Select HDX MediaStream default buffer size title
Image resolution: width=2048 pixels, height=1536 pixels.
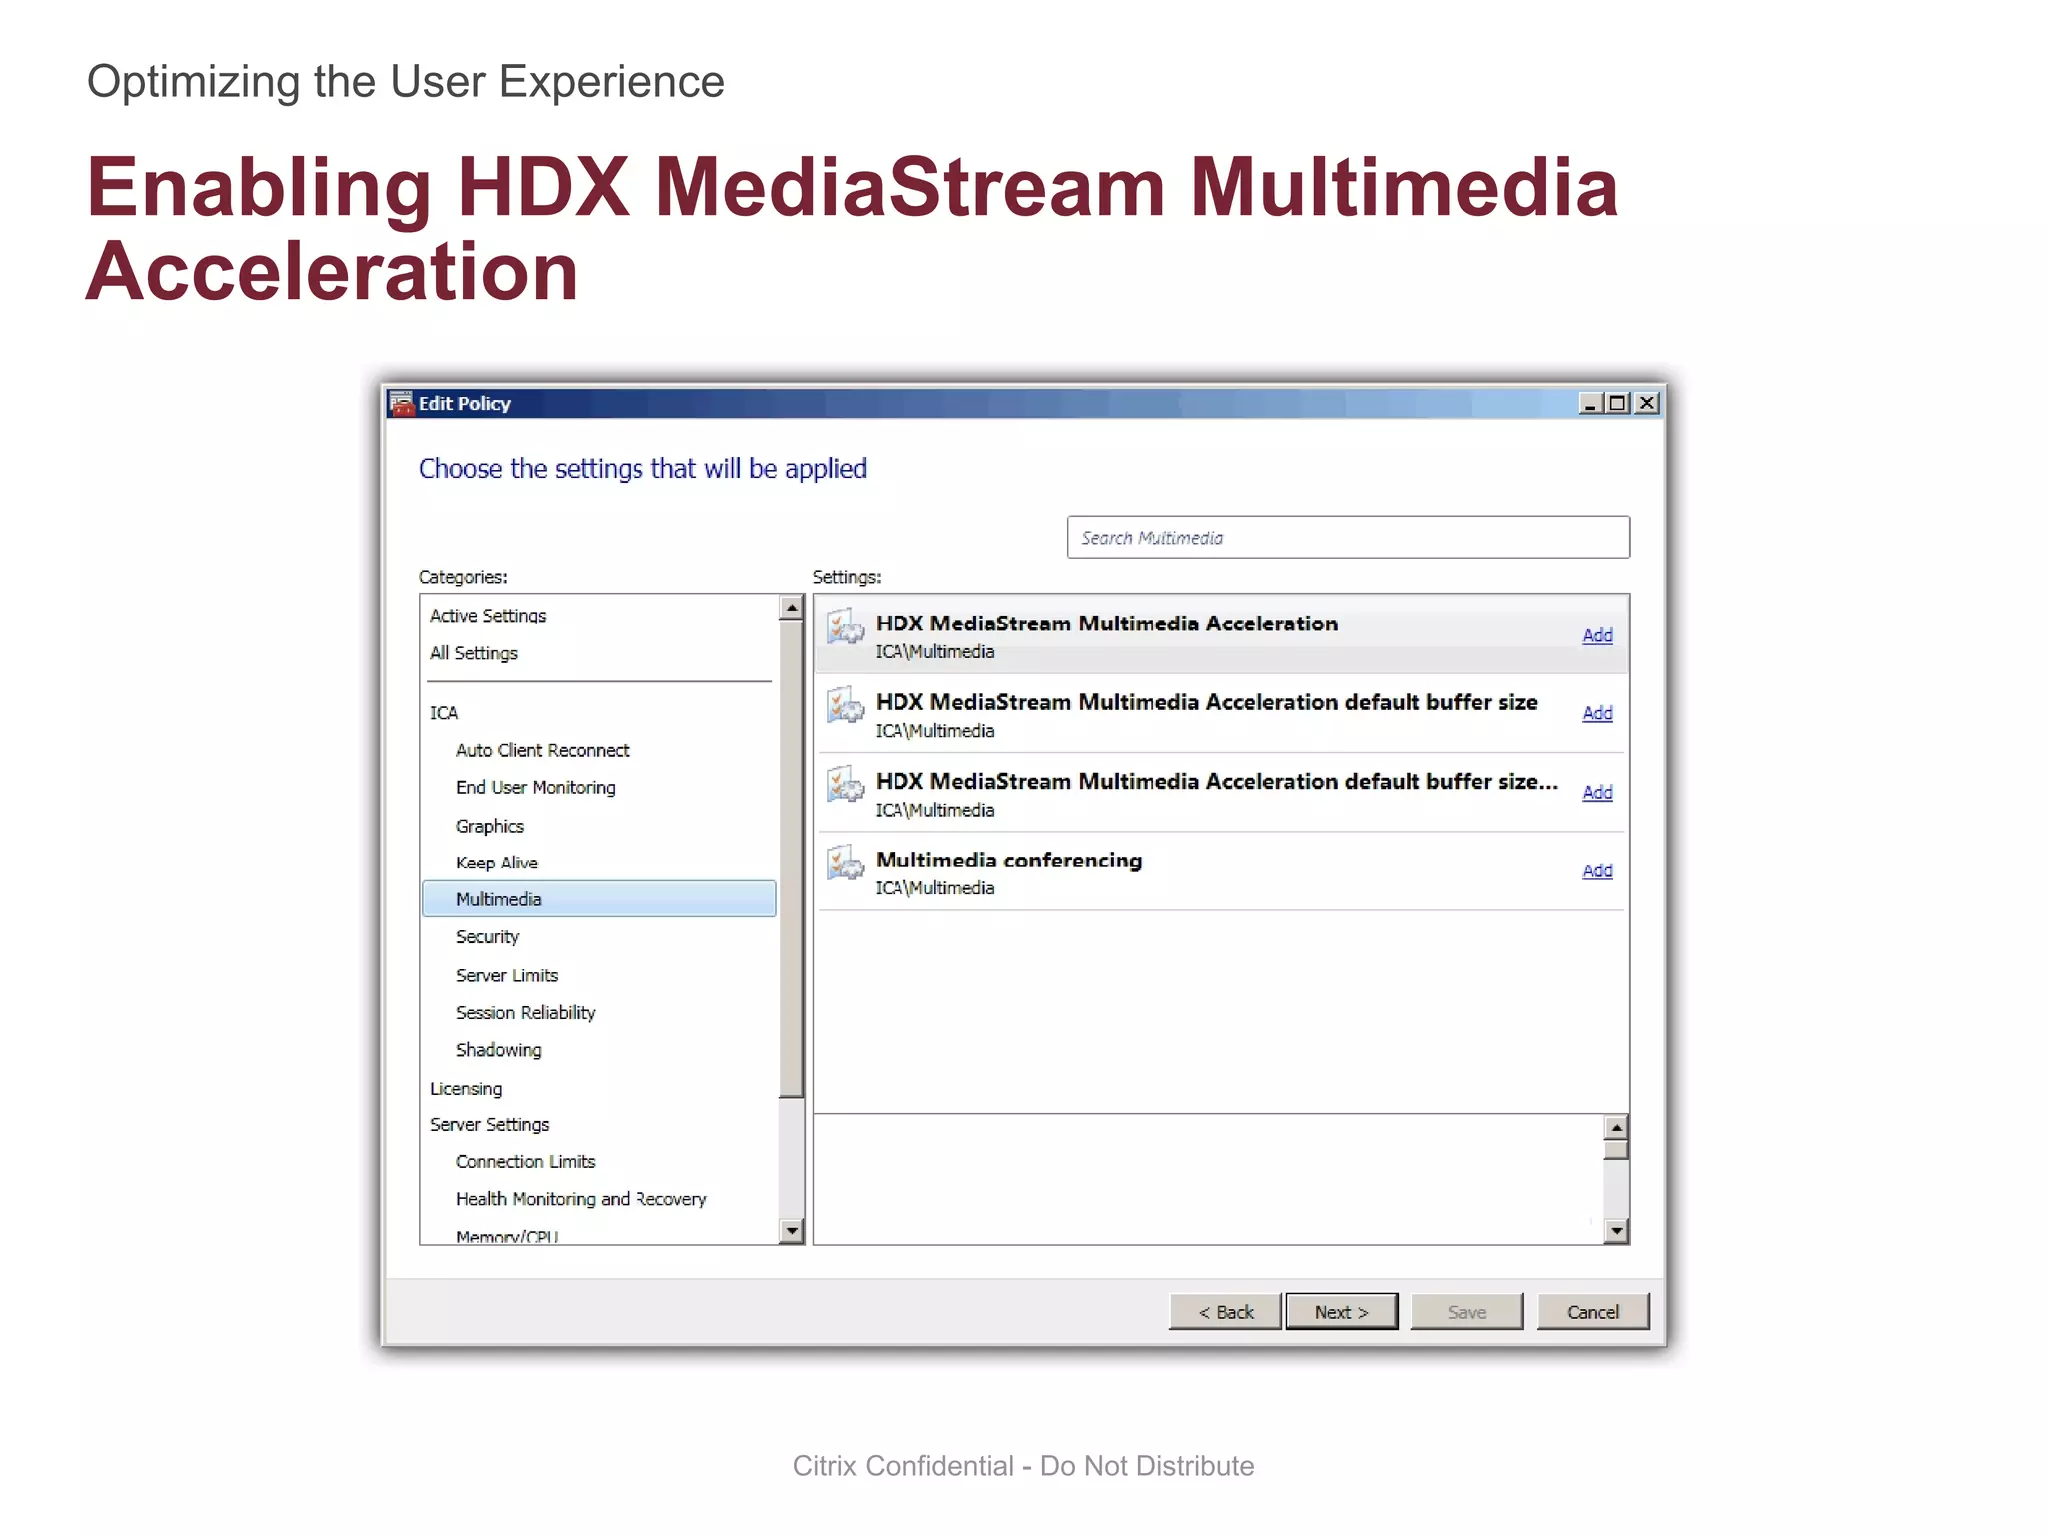pyautogui.click(x=1207, y=702)
